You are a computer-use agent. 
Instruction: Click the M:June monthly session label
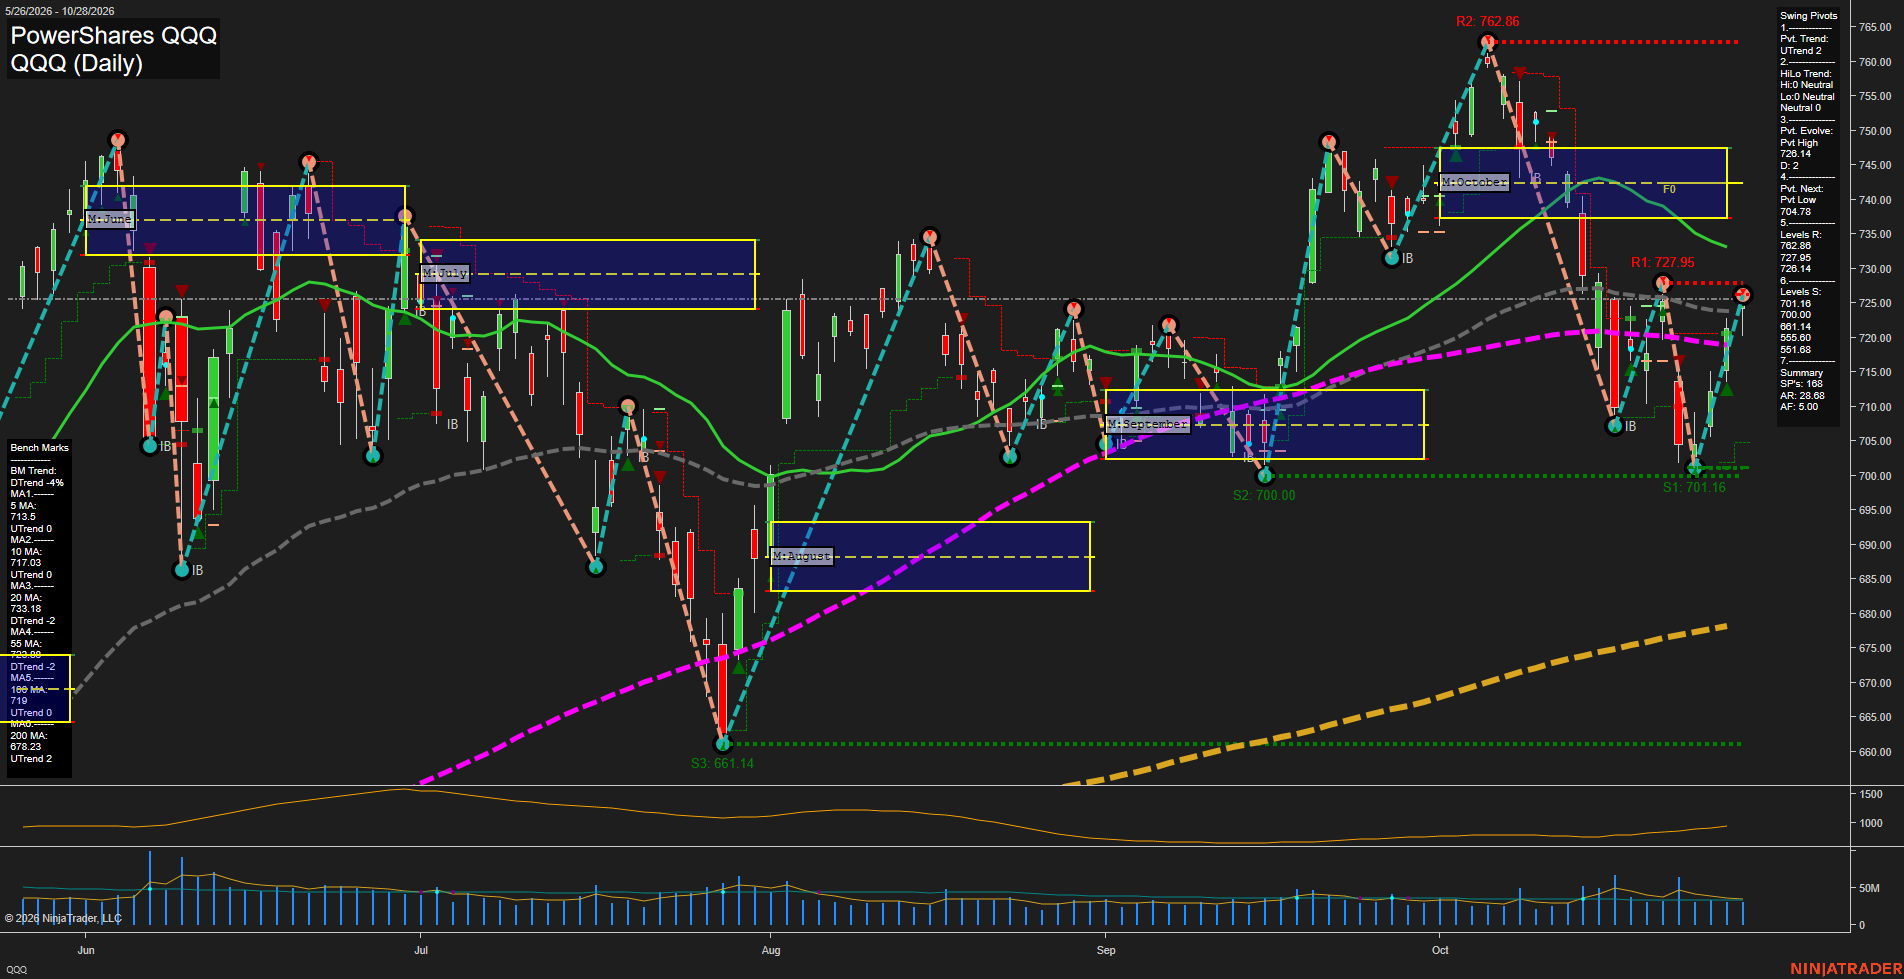110,219
